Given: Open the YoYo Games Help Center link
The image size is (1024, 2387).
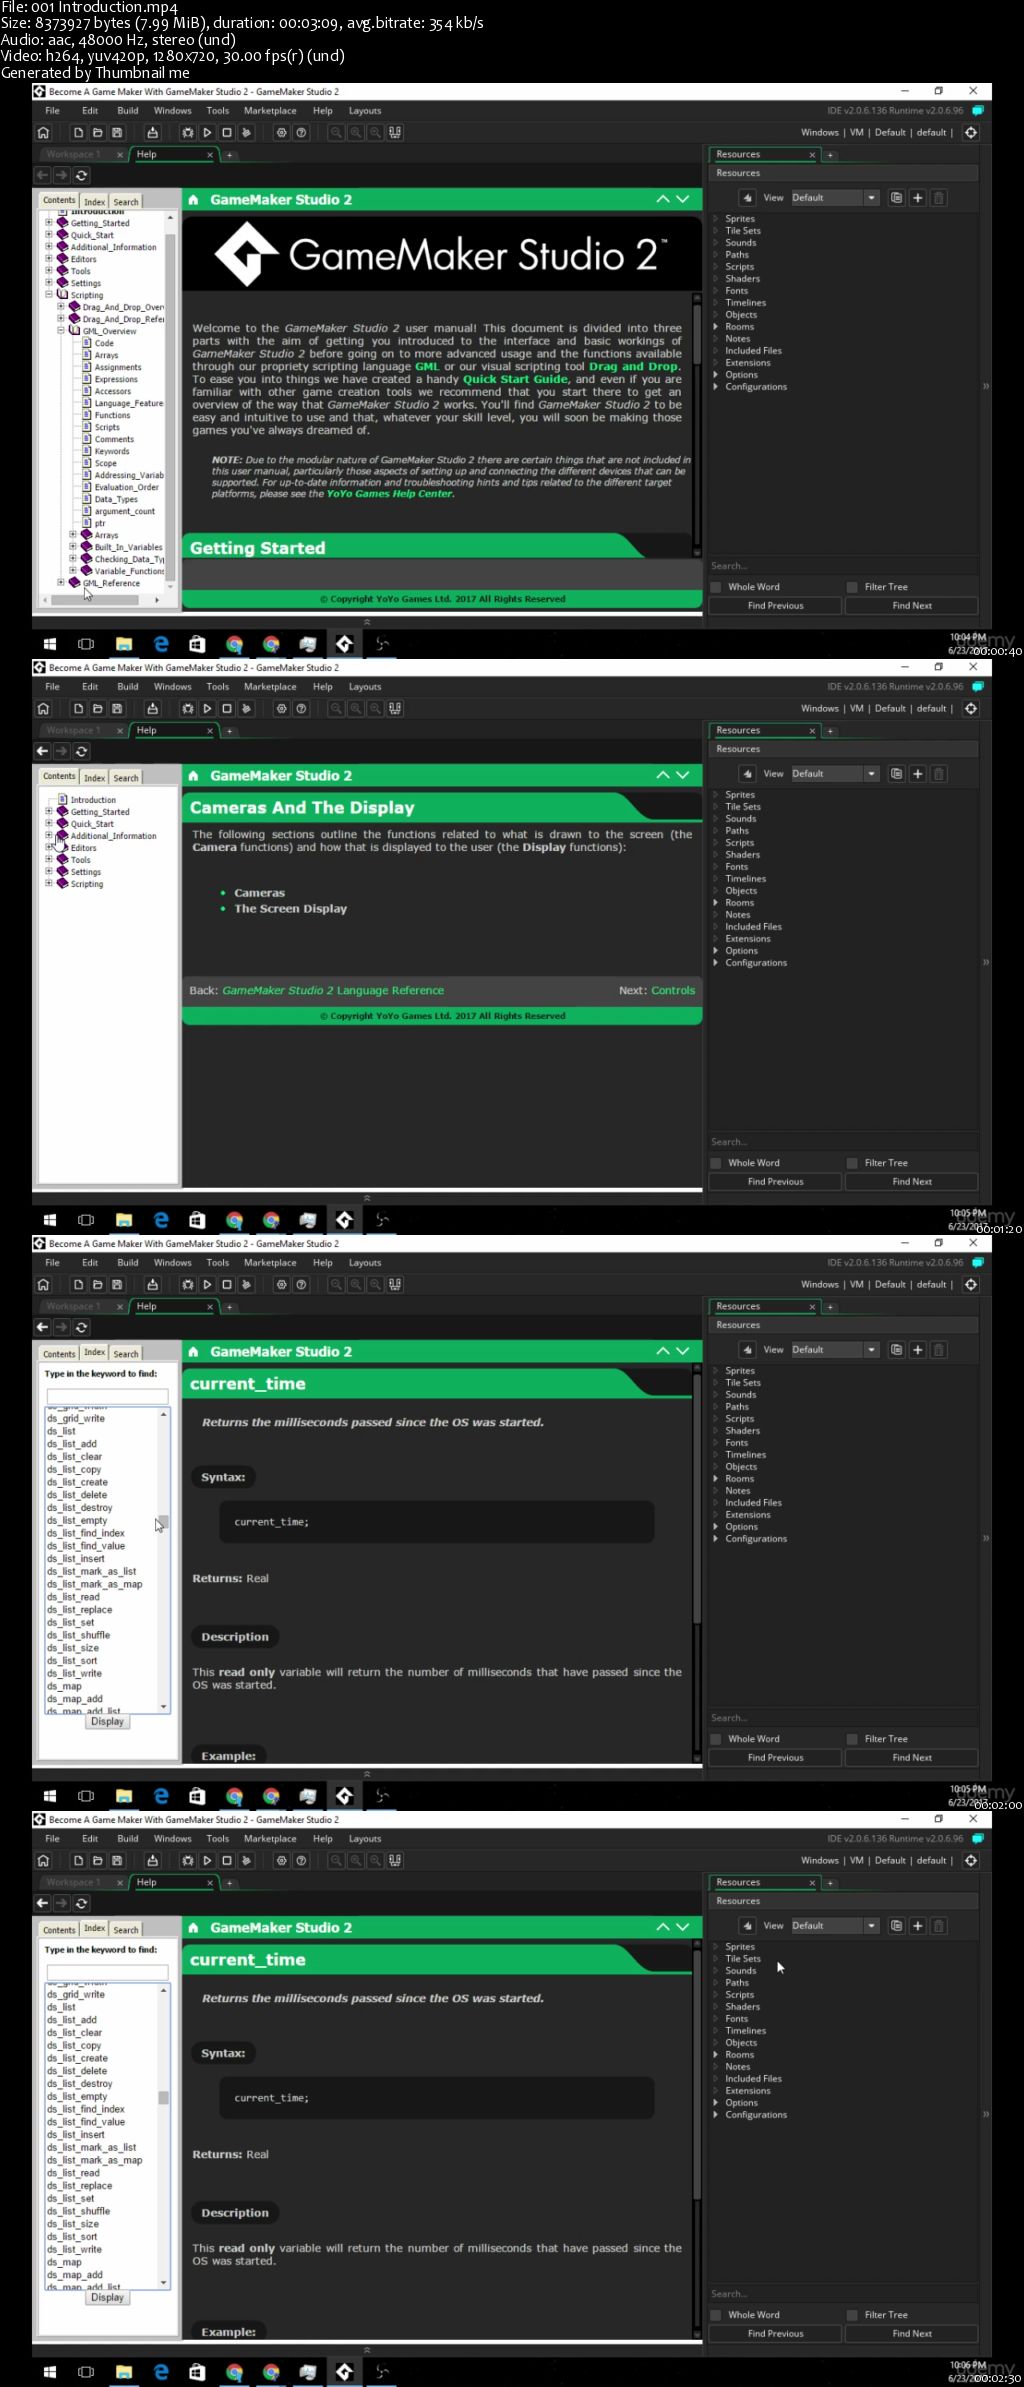Looking at the screenshot, I should click(390, 494).
